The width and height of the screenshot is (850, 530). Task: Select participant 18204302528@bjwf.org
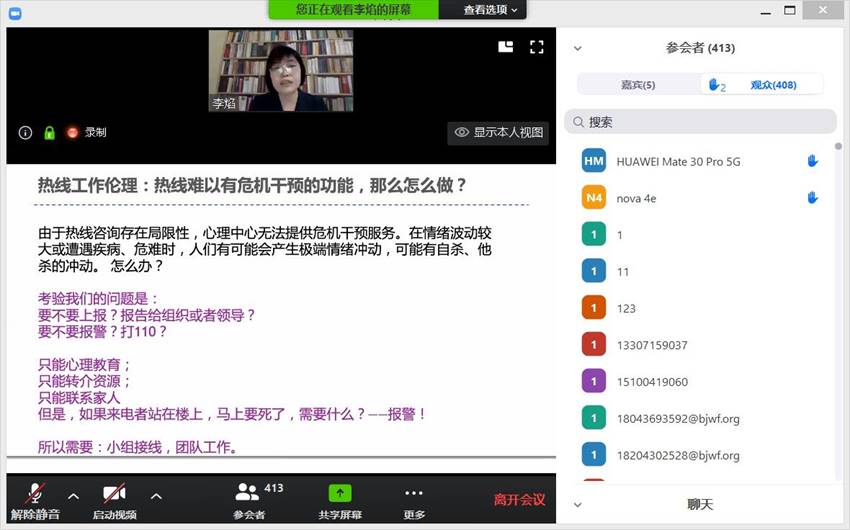(x=702, y=456)
